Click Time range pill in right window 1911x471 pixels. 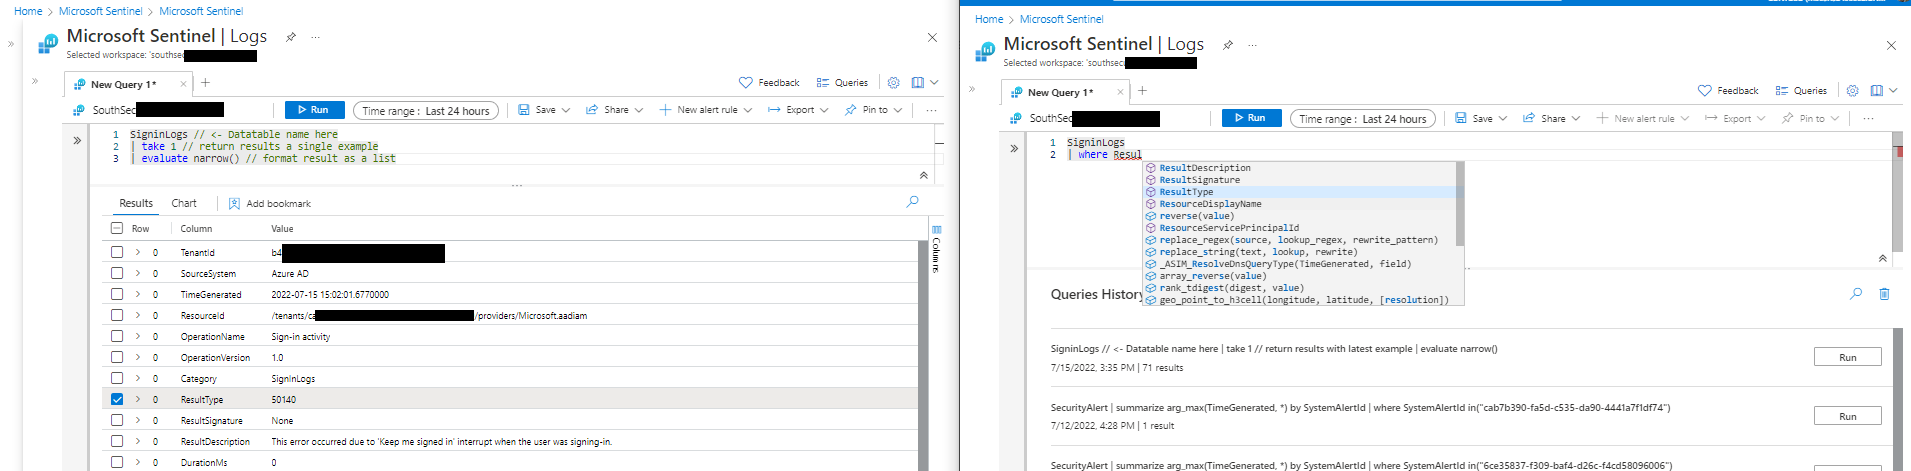1363,119
